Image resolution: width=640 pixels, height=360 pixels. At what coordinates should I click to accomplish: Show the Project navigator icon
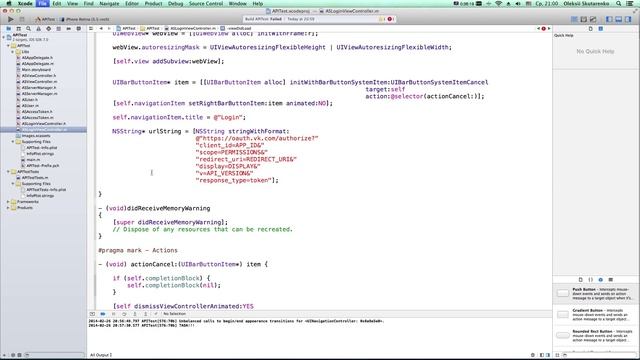click(x=9, y=29)
